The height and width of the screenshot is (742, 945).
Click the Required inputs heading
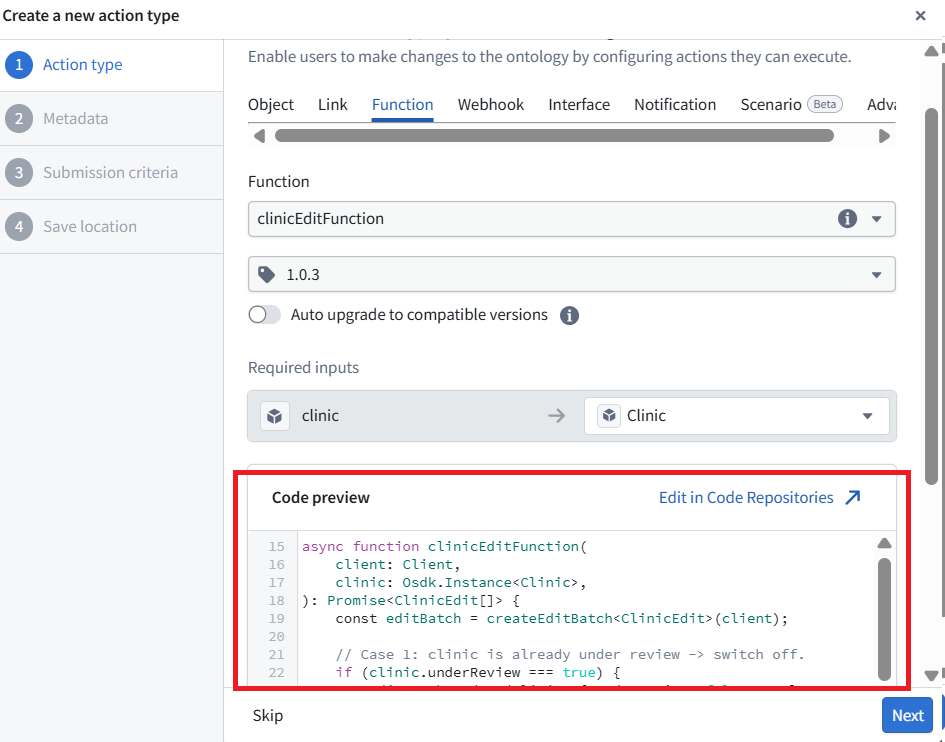pos(303,368)
